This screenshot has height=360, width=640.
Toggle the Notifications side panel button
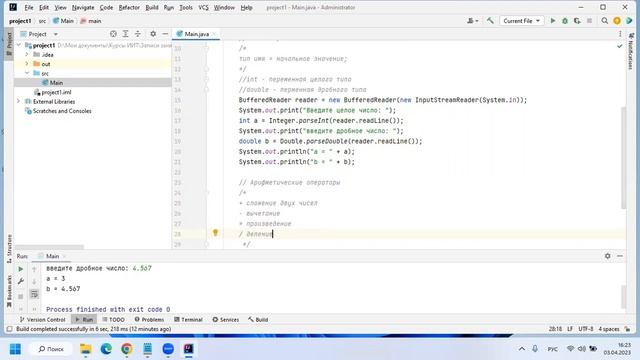click(631, 51)
